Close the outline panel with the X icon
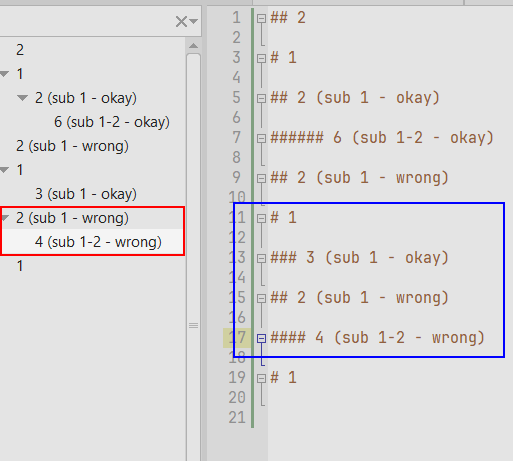Viewport: 513px width, 461px height. click(181, 22)
